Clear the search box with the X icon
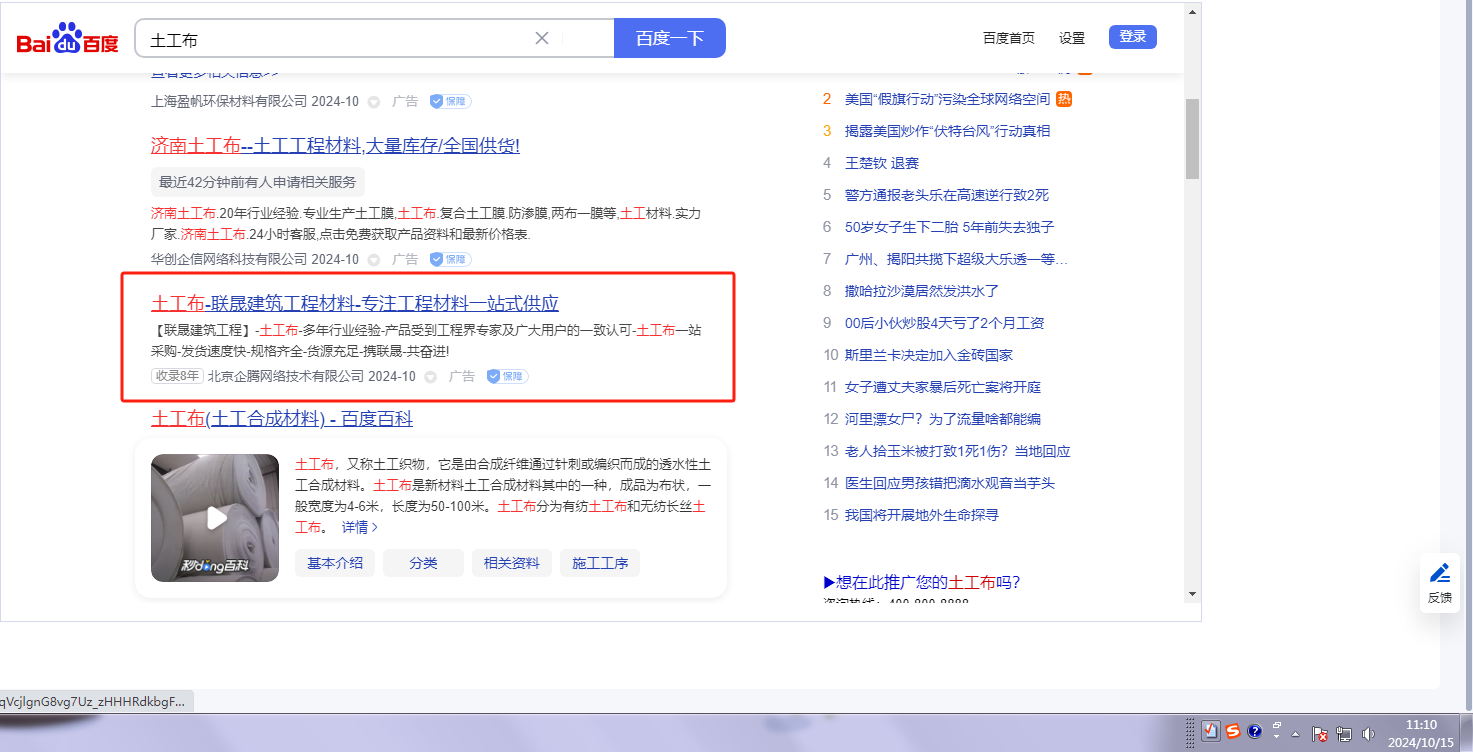Image resolution: width=1473 pixels, height=752 pixels. tap(542, 38)
